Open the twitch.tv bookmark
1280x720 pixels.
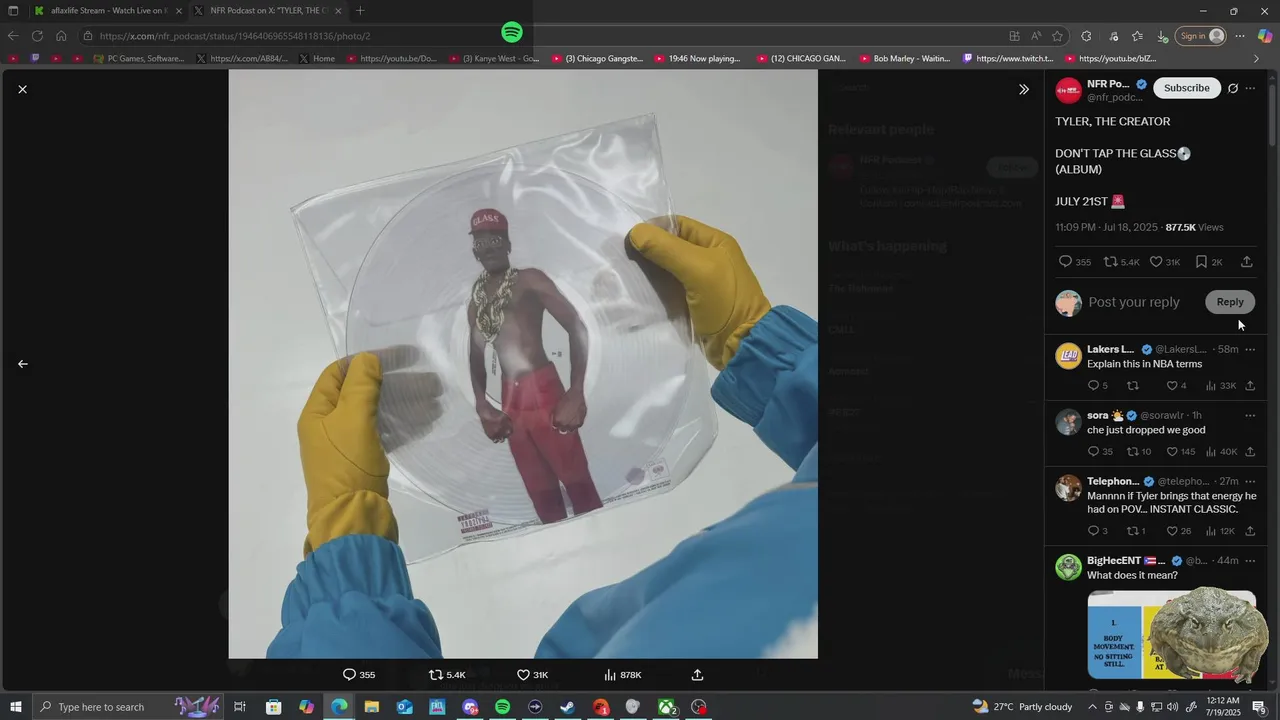coord(1008,59)
